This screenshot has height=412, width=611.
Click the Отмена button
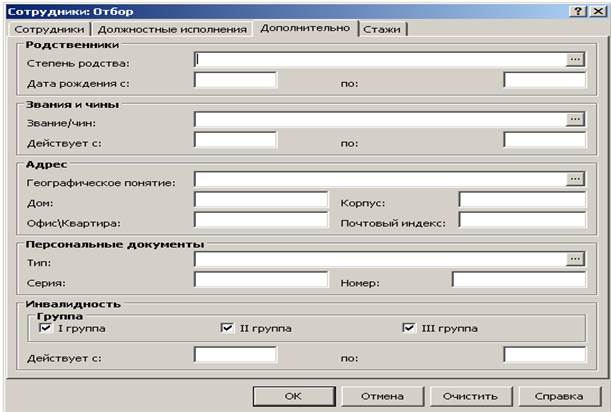pos(382,396)
